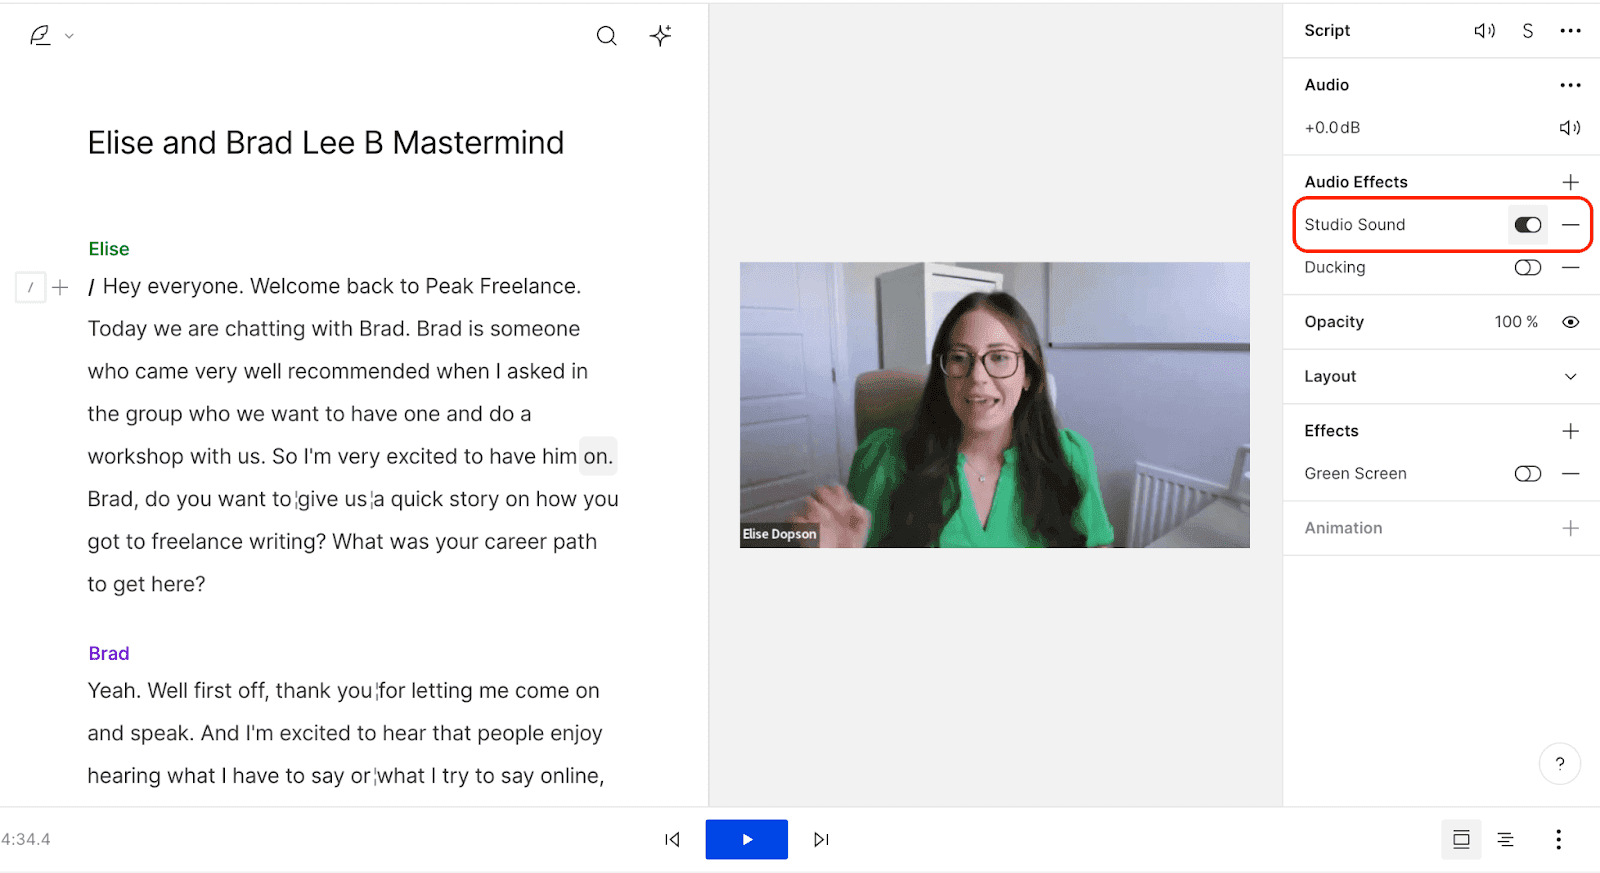Screen dimensions: 1600x873
Task: Toggle the Studio Sound switch
Action: pyautogui.click(x=1528, y=225)
